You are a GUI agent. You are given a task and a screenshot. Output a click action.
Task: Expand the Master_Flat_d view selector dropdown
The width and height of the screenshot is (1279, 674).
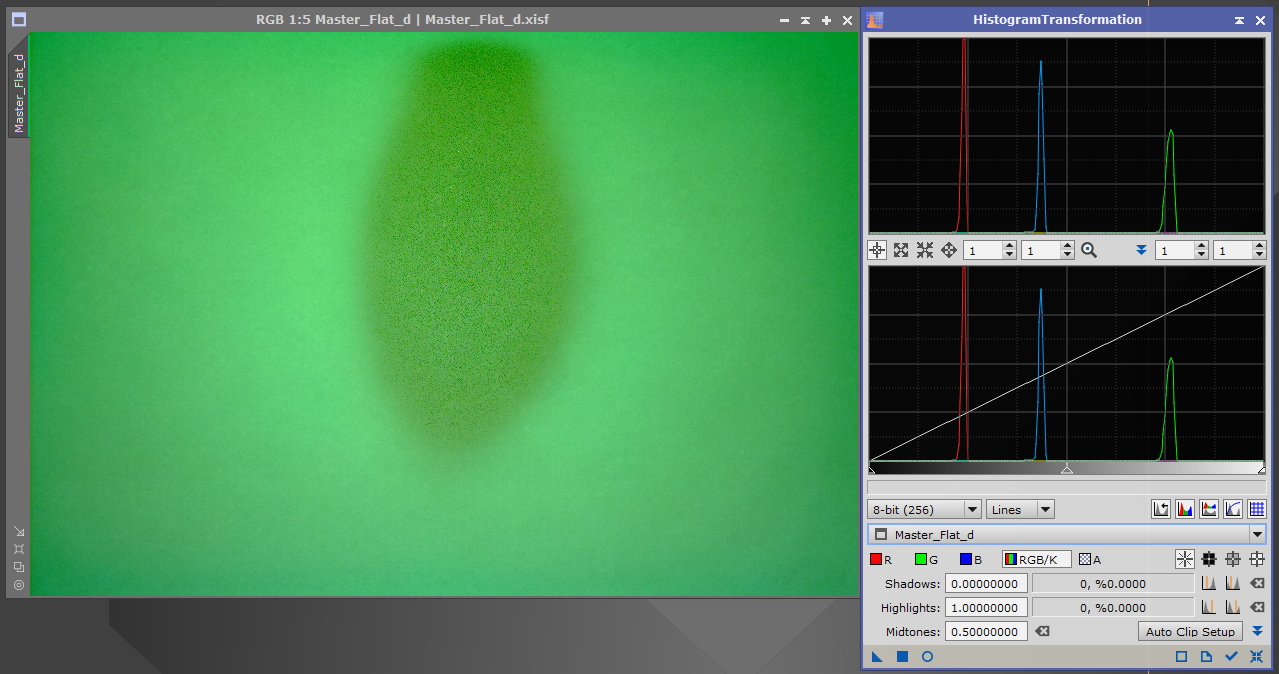(1256, 535)
